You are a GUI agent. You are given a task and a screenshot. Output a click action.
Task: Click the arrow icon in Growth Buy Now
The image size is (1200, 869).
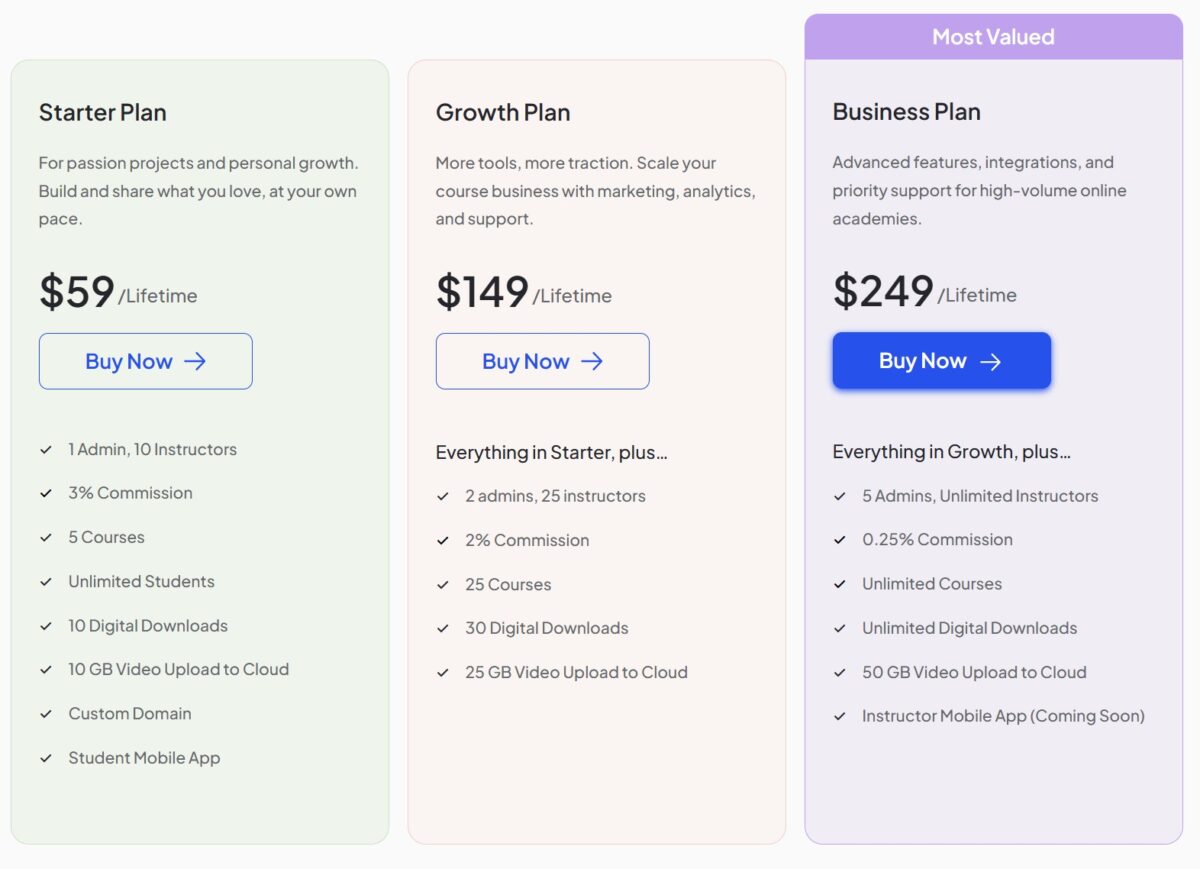pyautogui.click(x=592, y=361)
